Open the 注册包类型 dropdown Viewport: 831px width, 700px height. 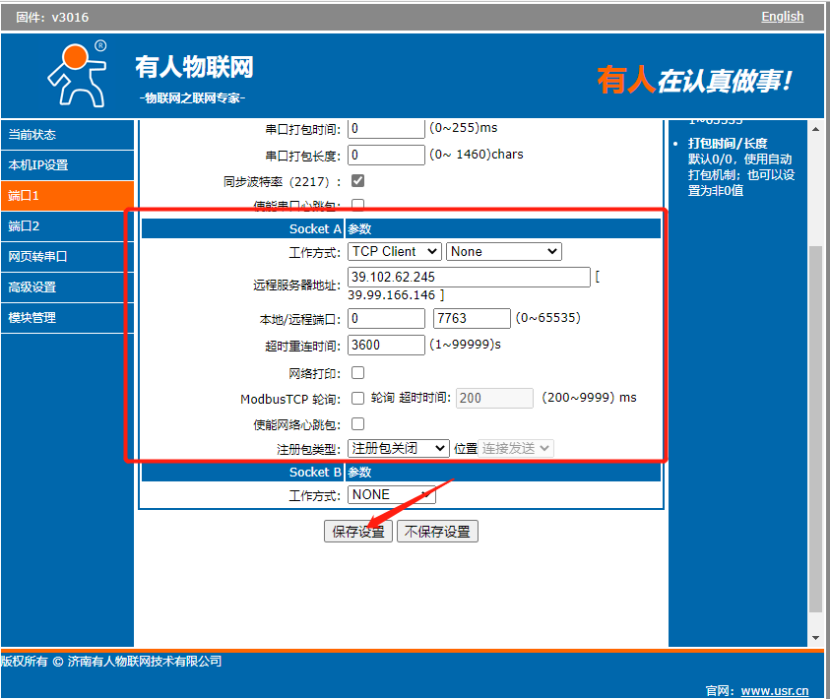(x=398, y=449)
